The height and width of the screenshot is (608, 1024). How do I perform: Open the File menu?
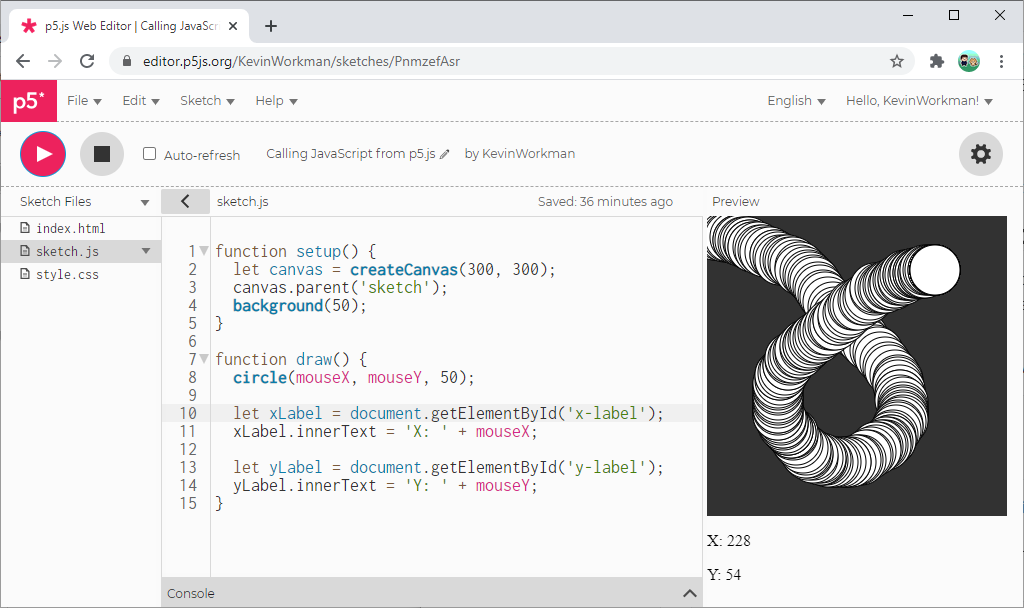pos(84,100)
